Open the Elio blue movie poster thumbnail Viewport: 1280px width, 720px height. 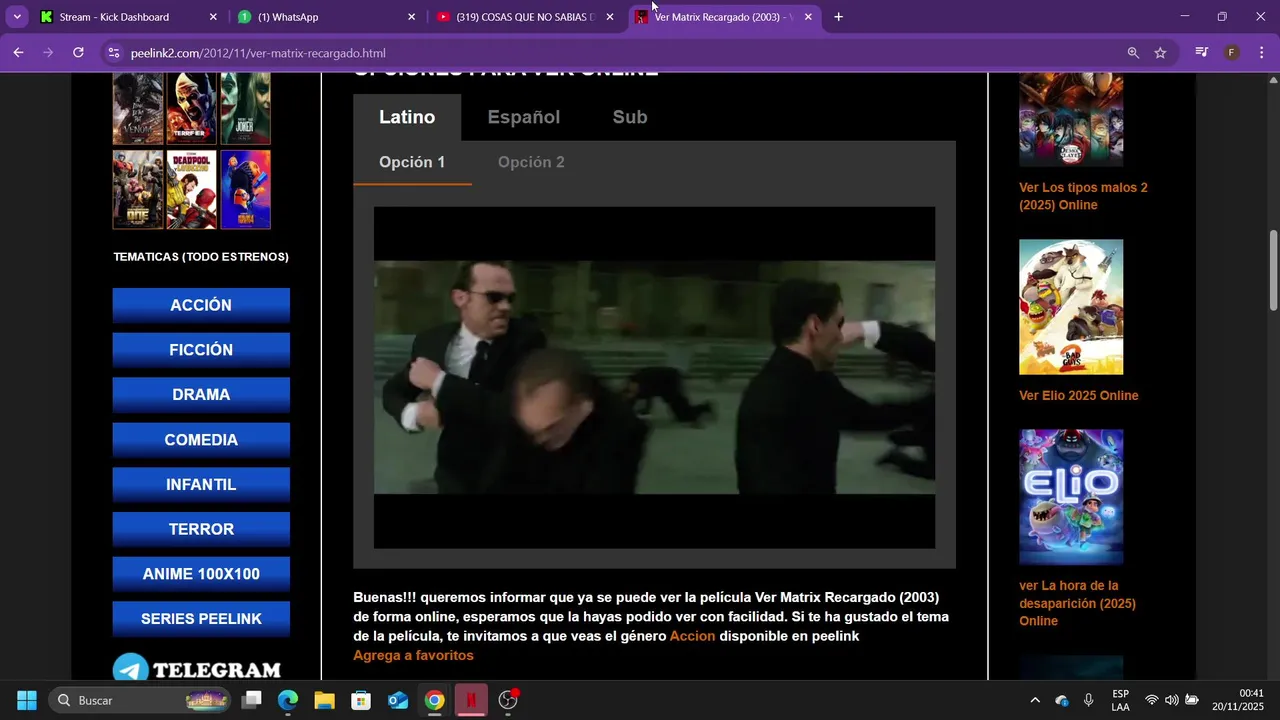pos(1071,497)
